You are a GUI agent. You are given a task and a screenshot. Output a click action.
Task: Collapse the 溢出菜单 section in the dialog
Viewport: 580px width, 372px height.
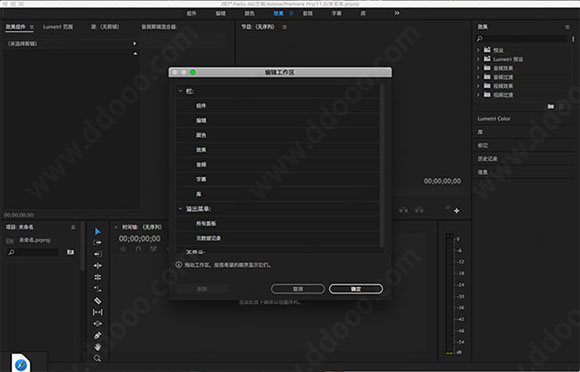[x=181, y=209]
